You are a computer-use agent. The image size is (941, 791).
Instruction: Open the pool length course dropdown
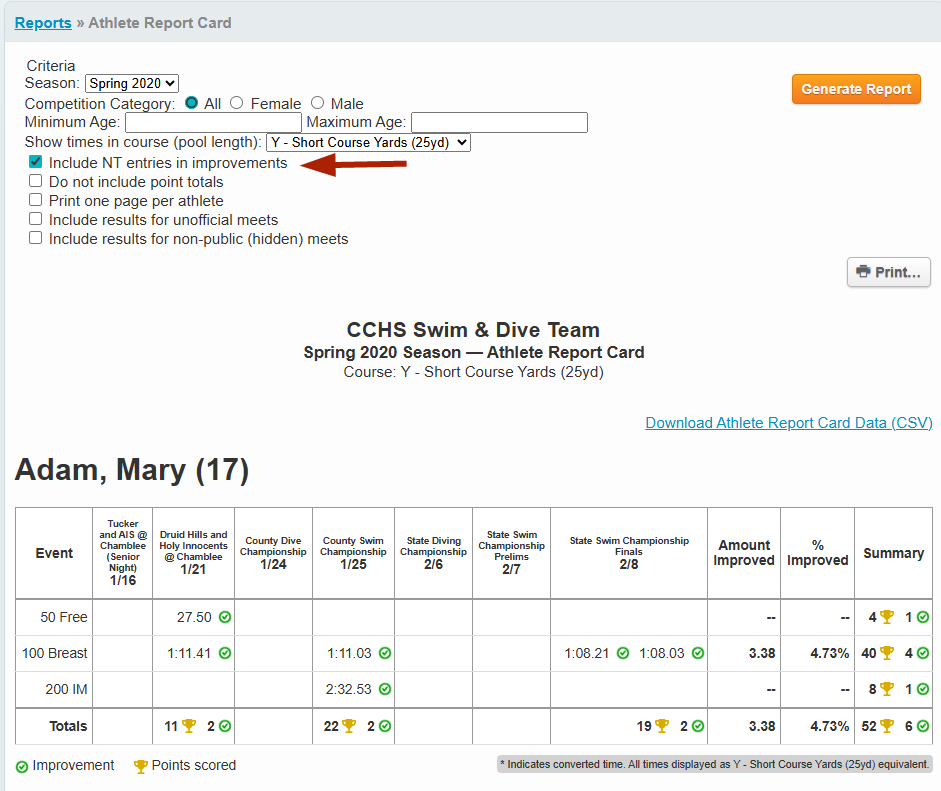(368, 142)
